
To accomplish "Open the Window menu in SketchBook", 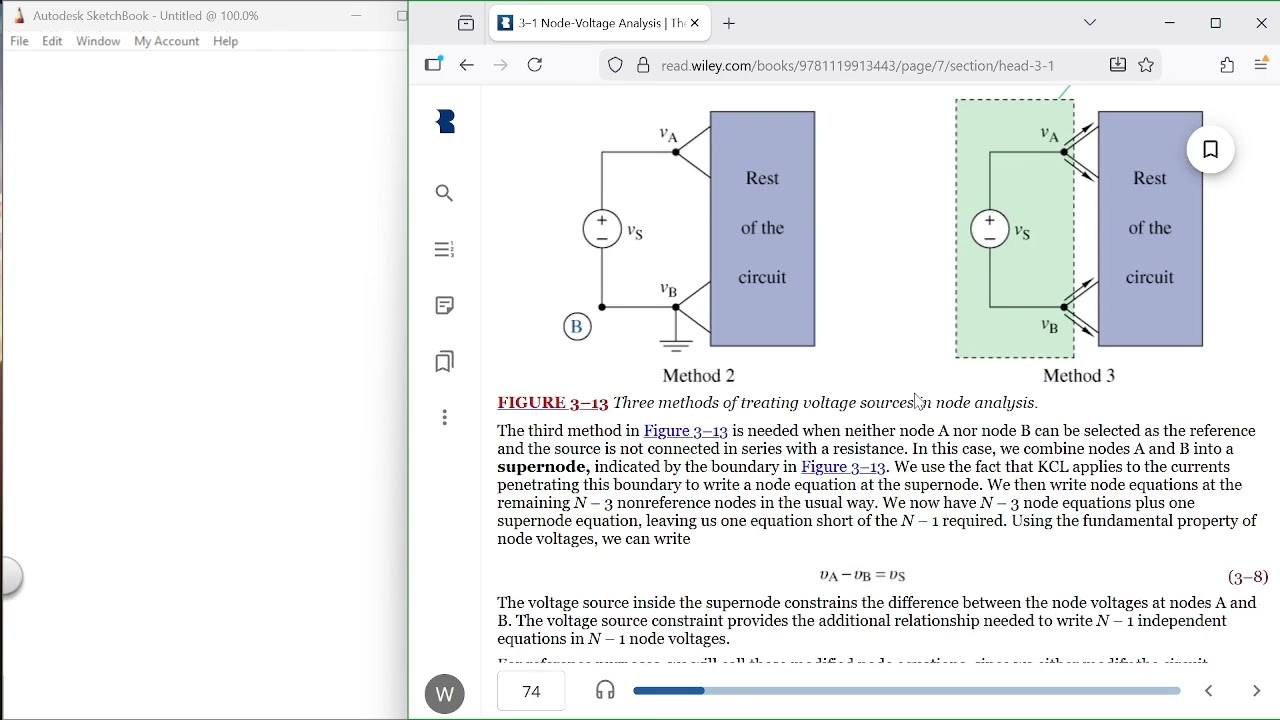I will tap(98, 41).
